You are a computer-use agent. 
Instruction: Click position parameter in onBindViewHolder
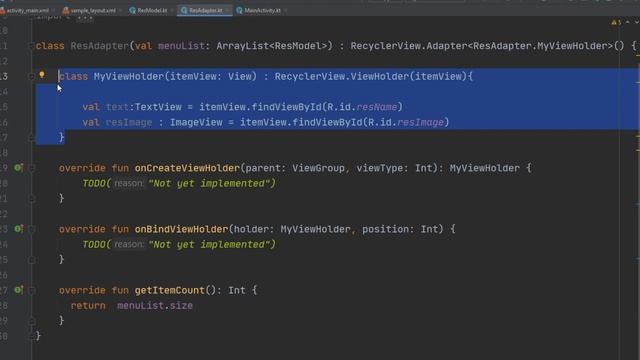point(385,229)
